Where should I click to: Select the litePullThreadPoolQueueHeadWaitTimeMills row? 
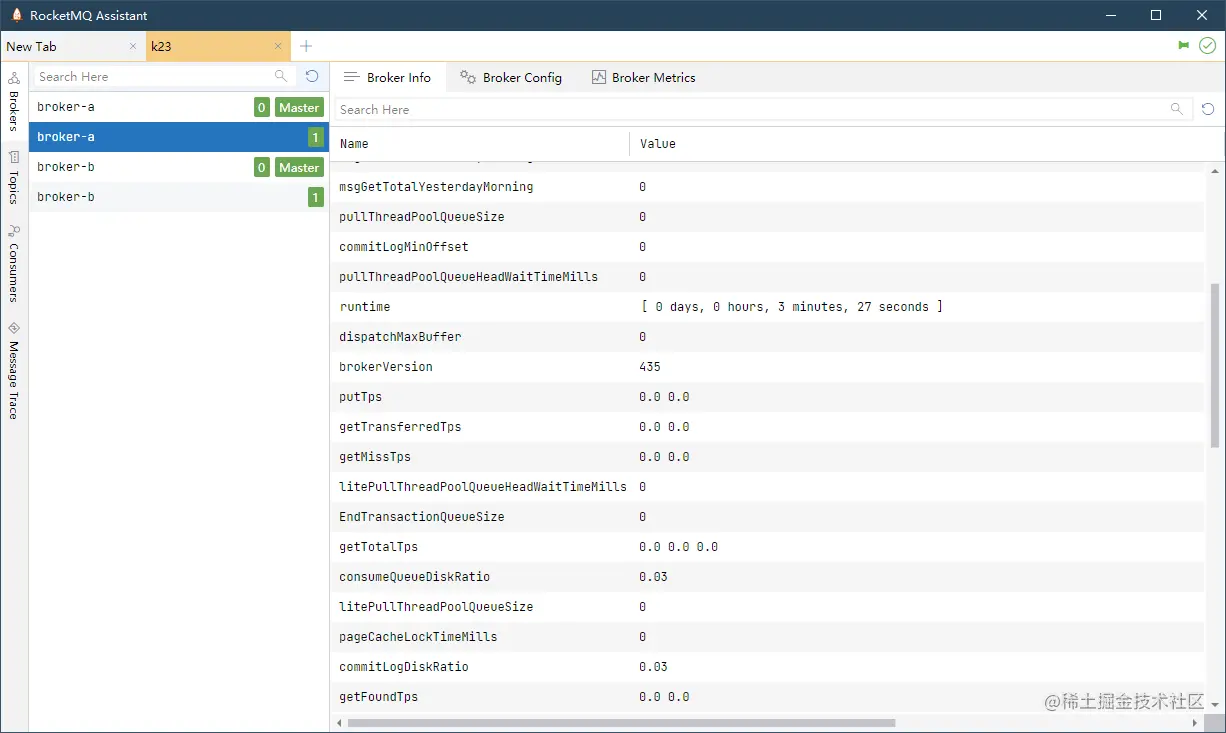tap(767, 487)
